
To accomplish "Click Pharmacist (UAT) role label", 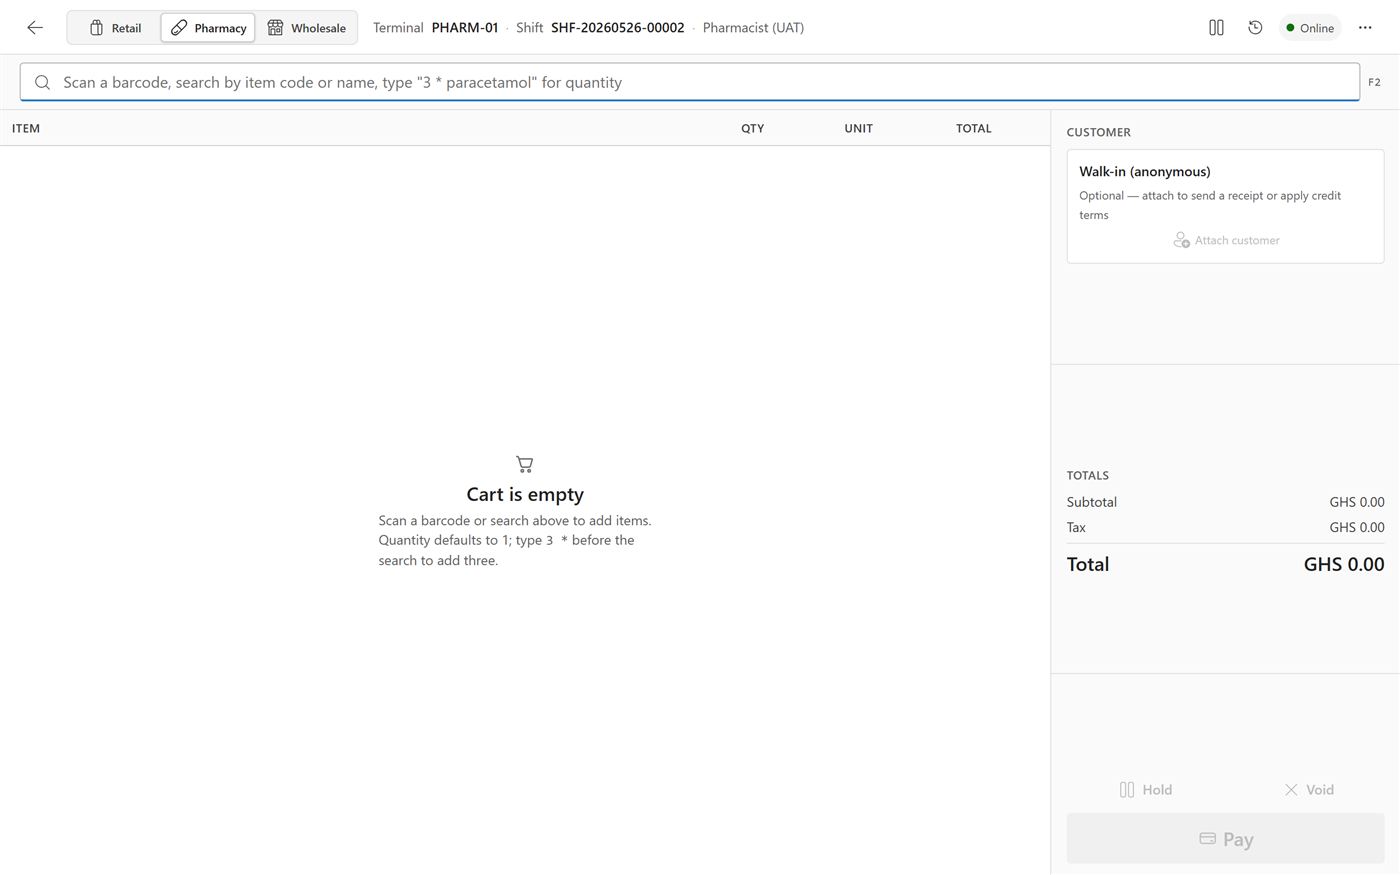I will 753,28.
